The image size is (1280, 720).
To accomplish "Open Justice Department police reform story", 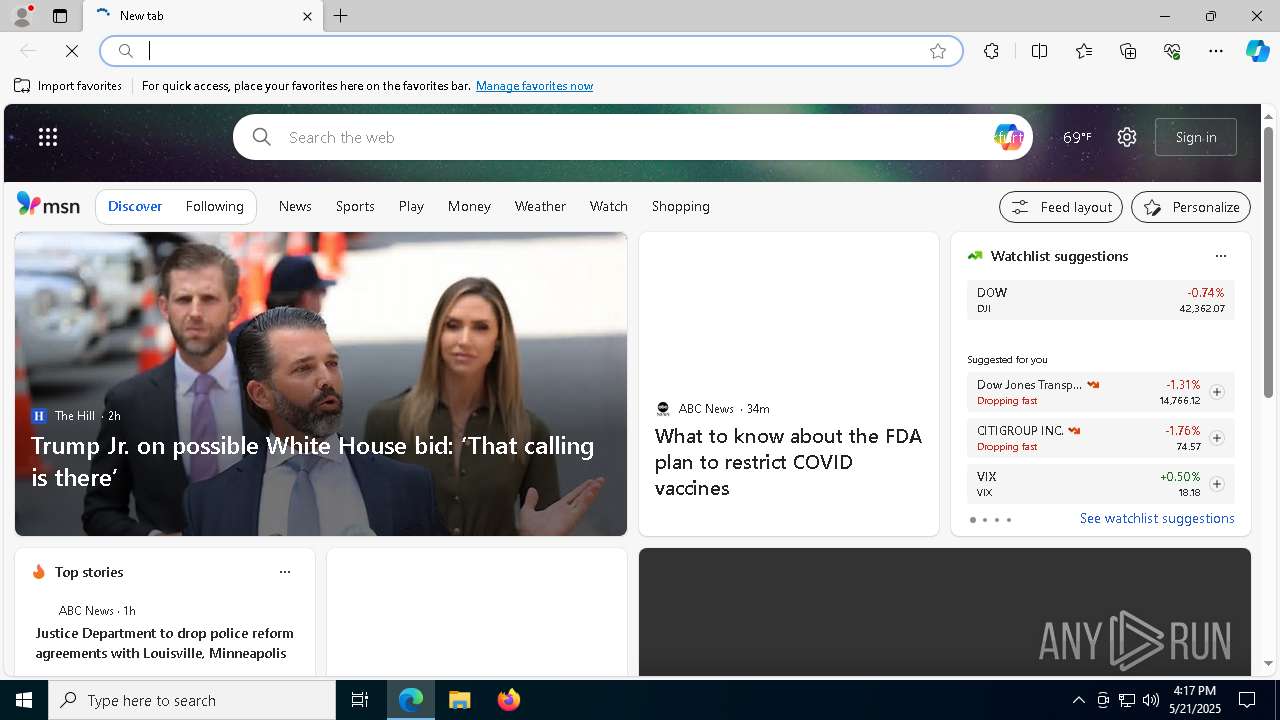I will 165,643.
